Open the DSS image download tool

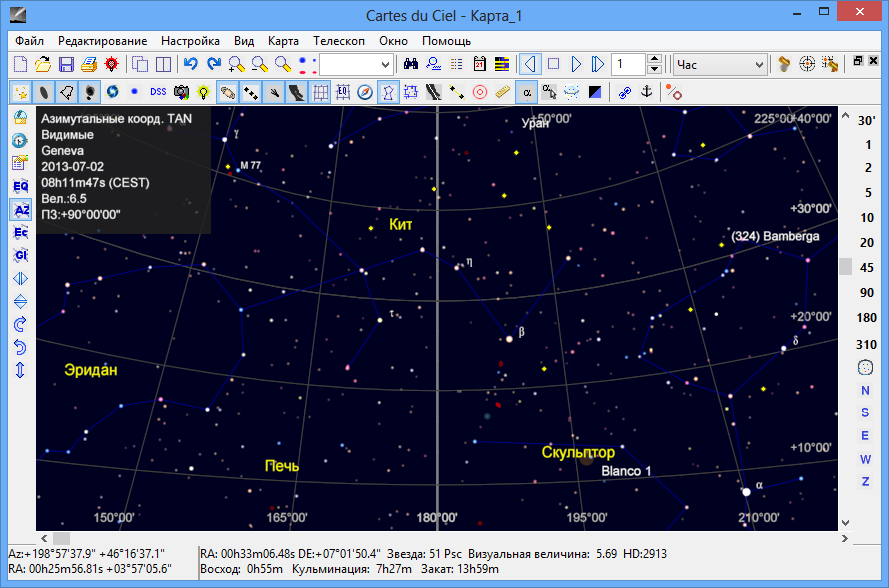(158, 92)
